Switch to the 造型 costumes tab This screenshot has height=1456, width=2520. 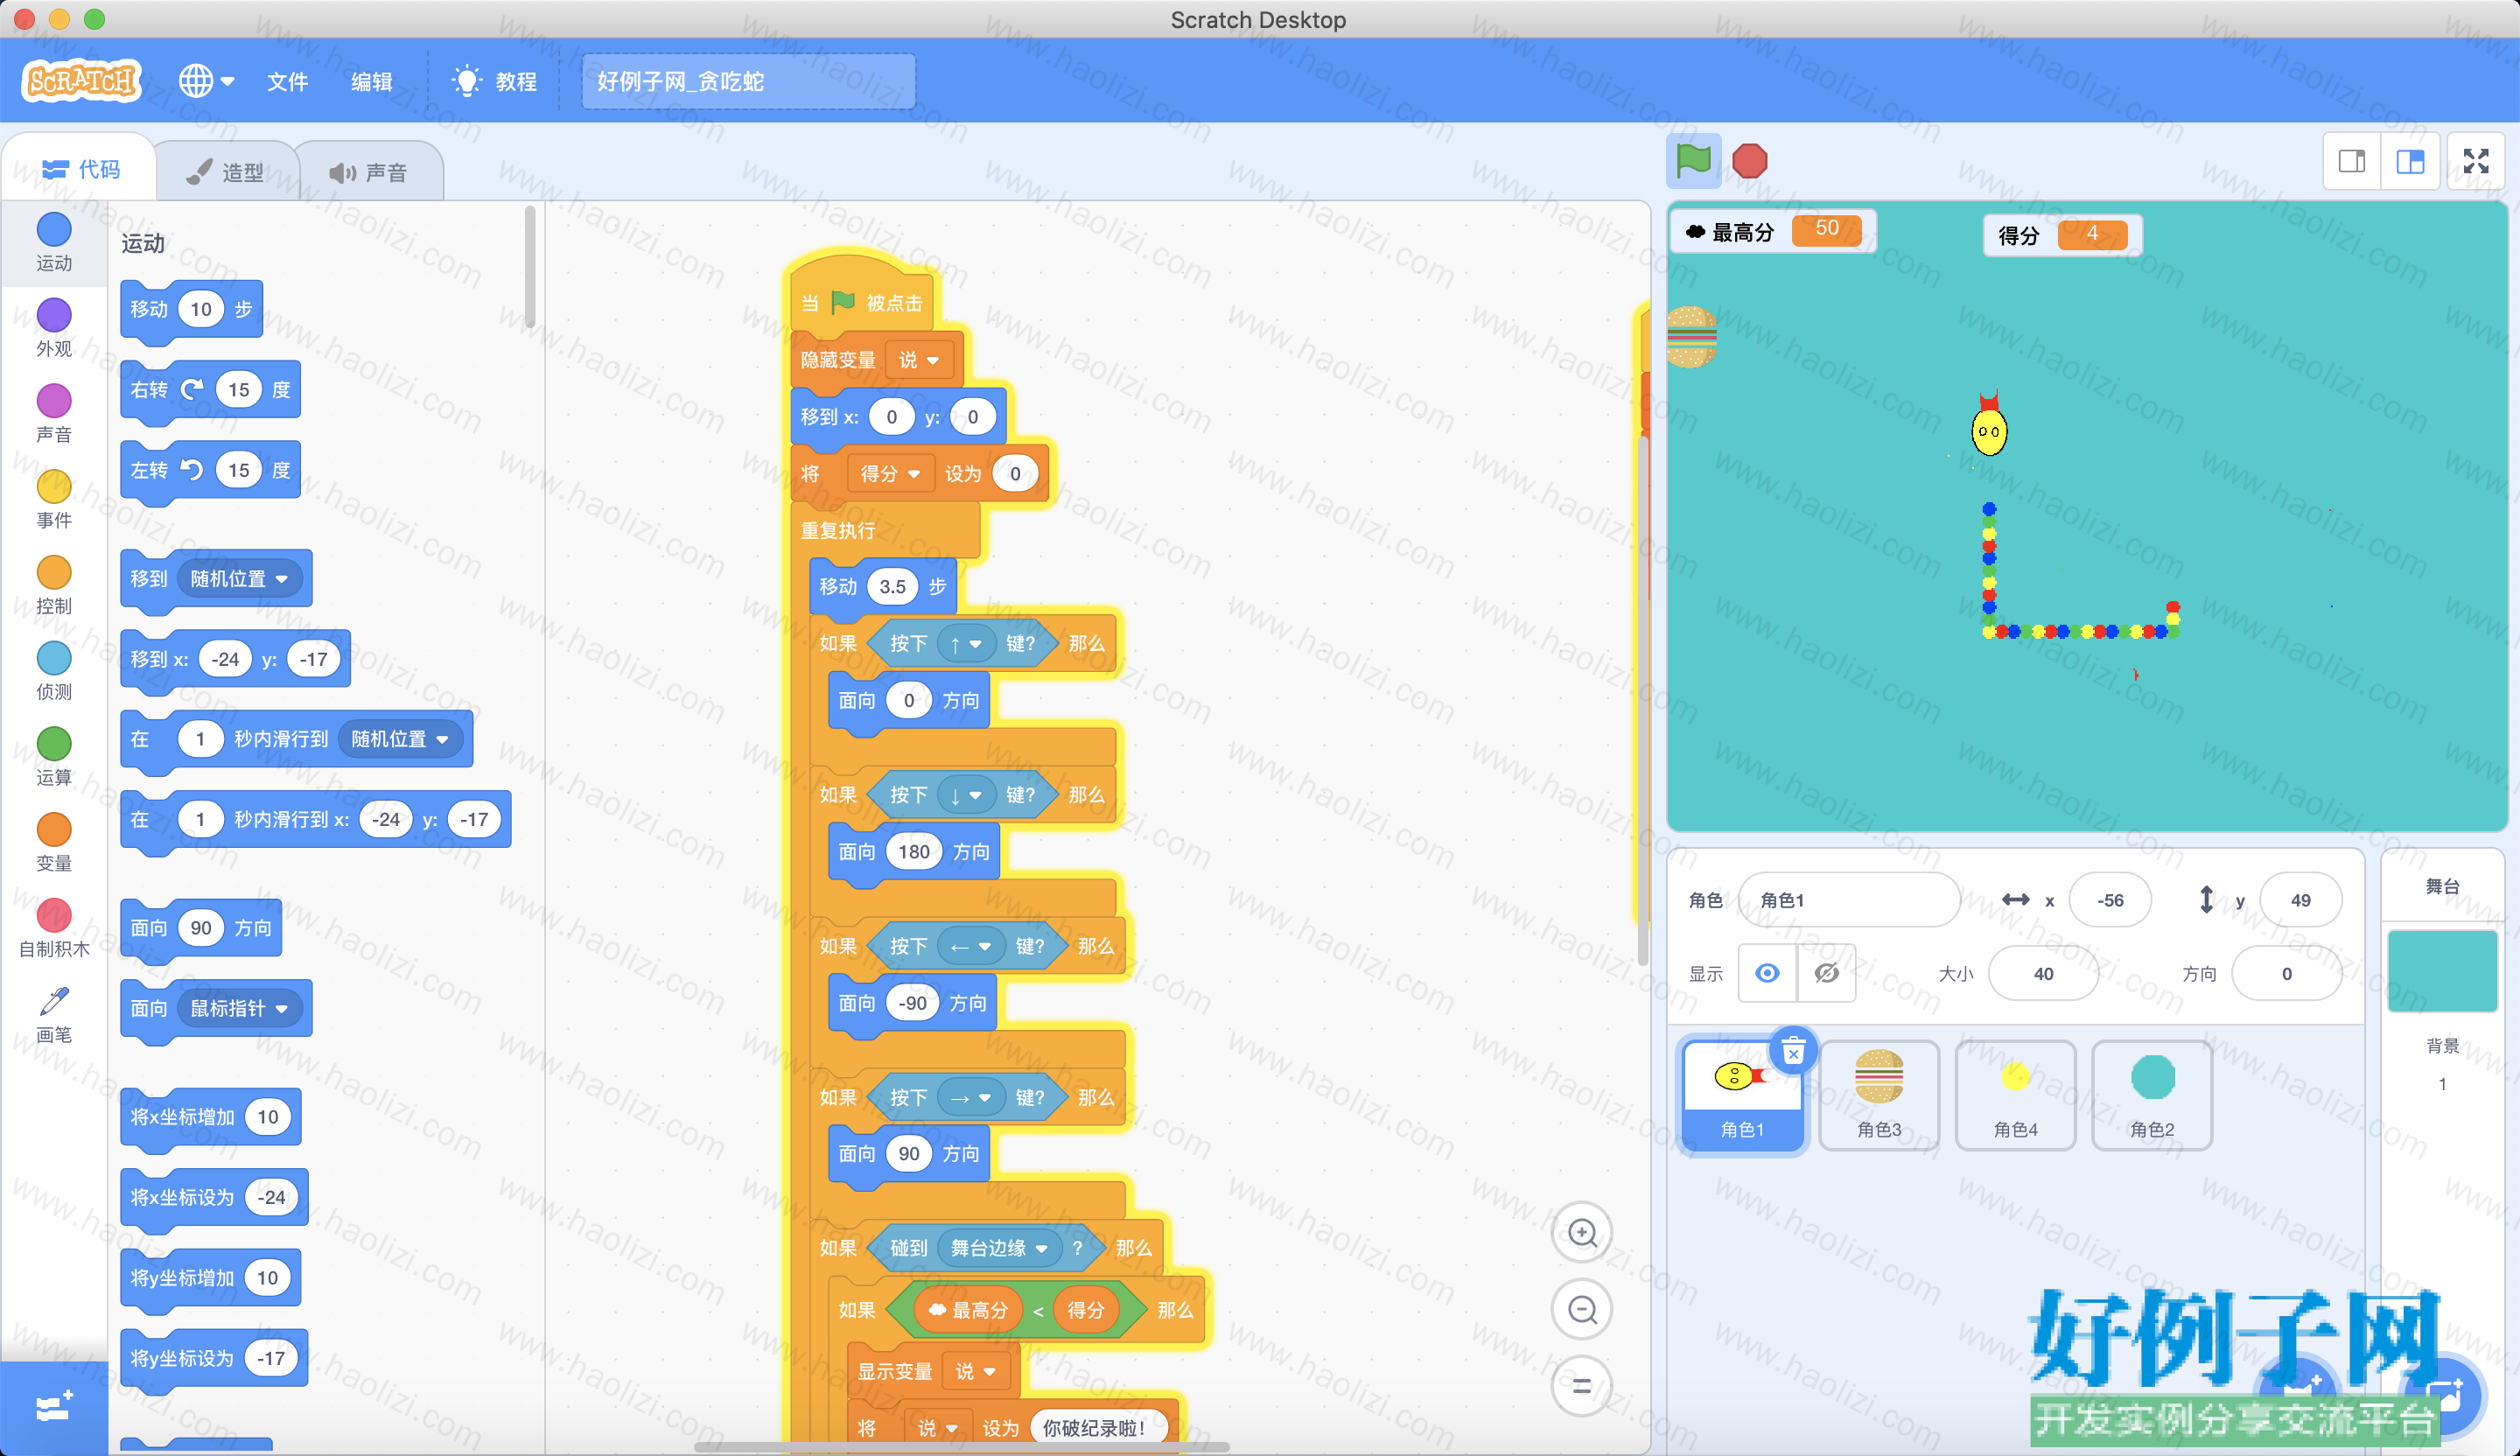(226, 172)
